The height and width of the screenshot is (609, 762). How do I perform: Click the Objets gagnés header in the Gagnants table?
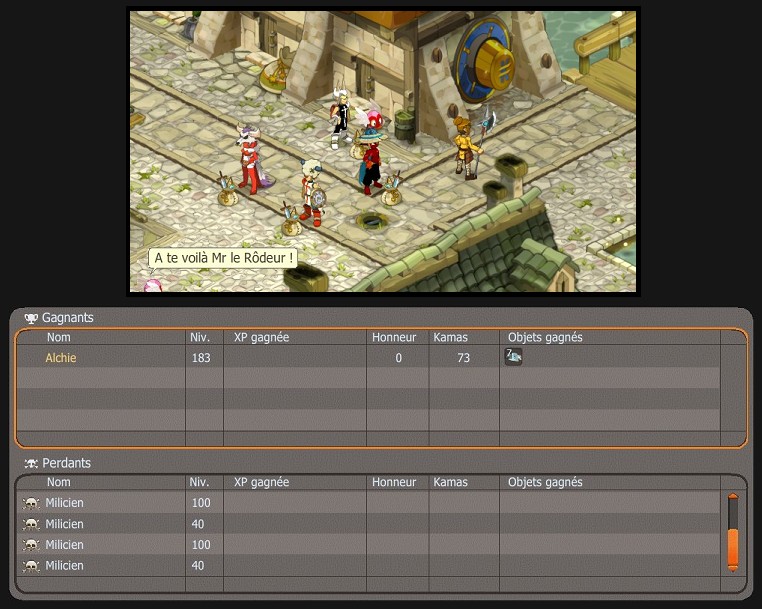point(545,337)
